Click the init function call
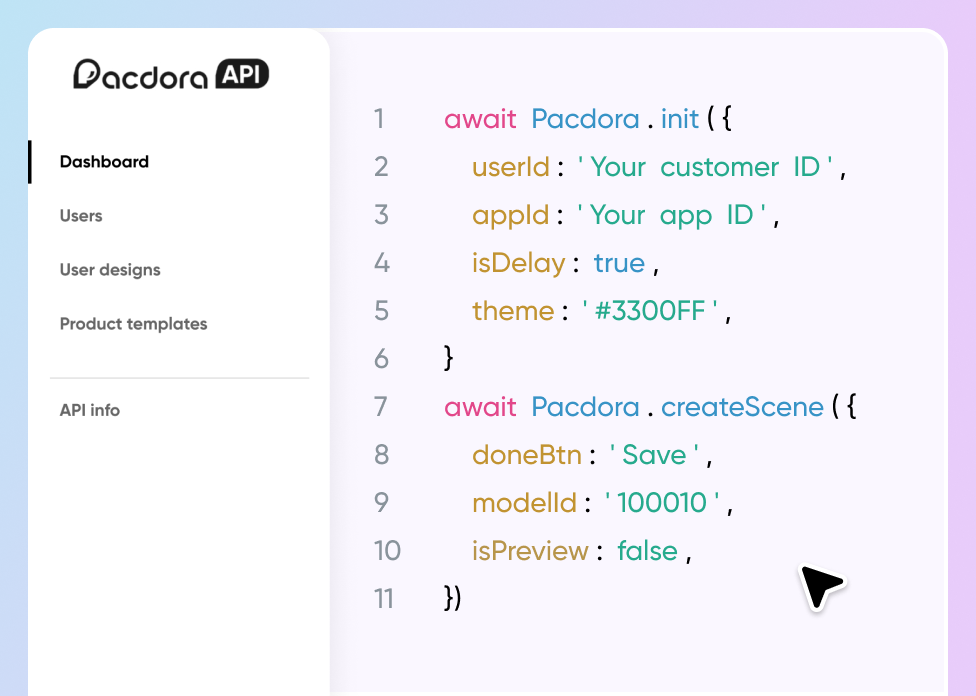This screenshot has height=696, width=976. (x=679, y=118)
